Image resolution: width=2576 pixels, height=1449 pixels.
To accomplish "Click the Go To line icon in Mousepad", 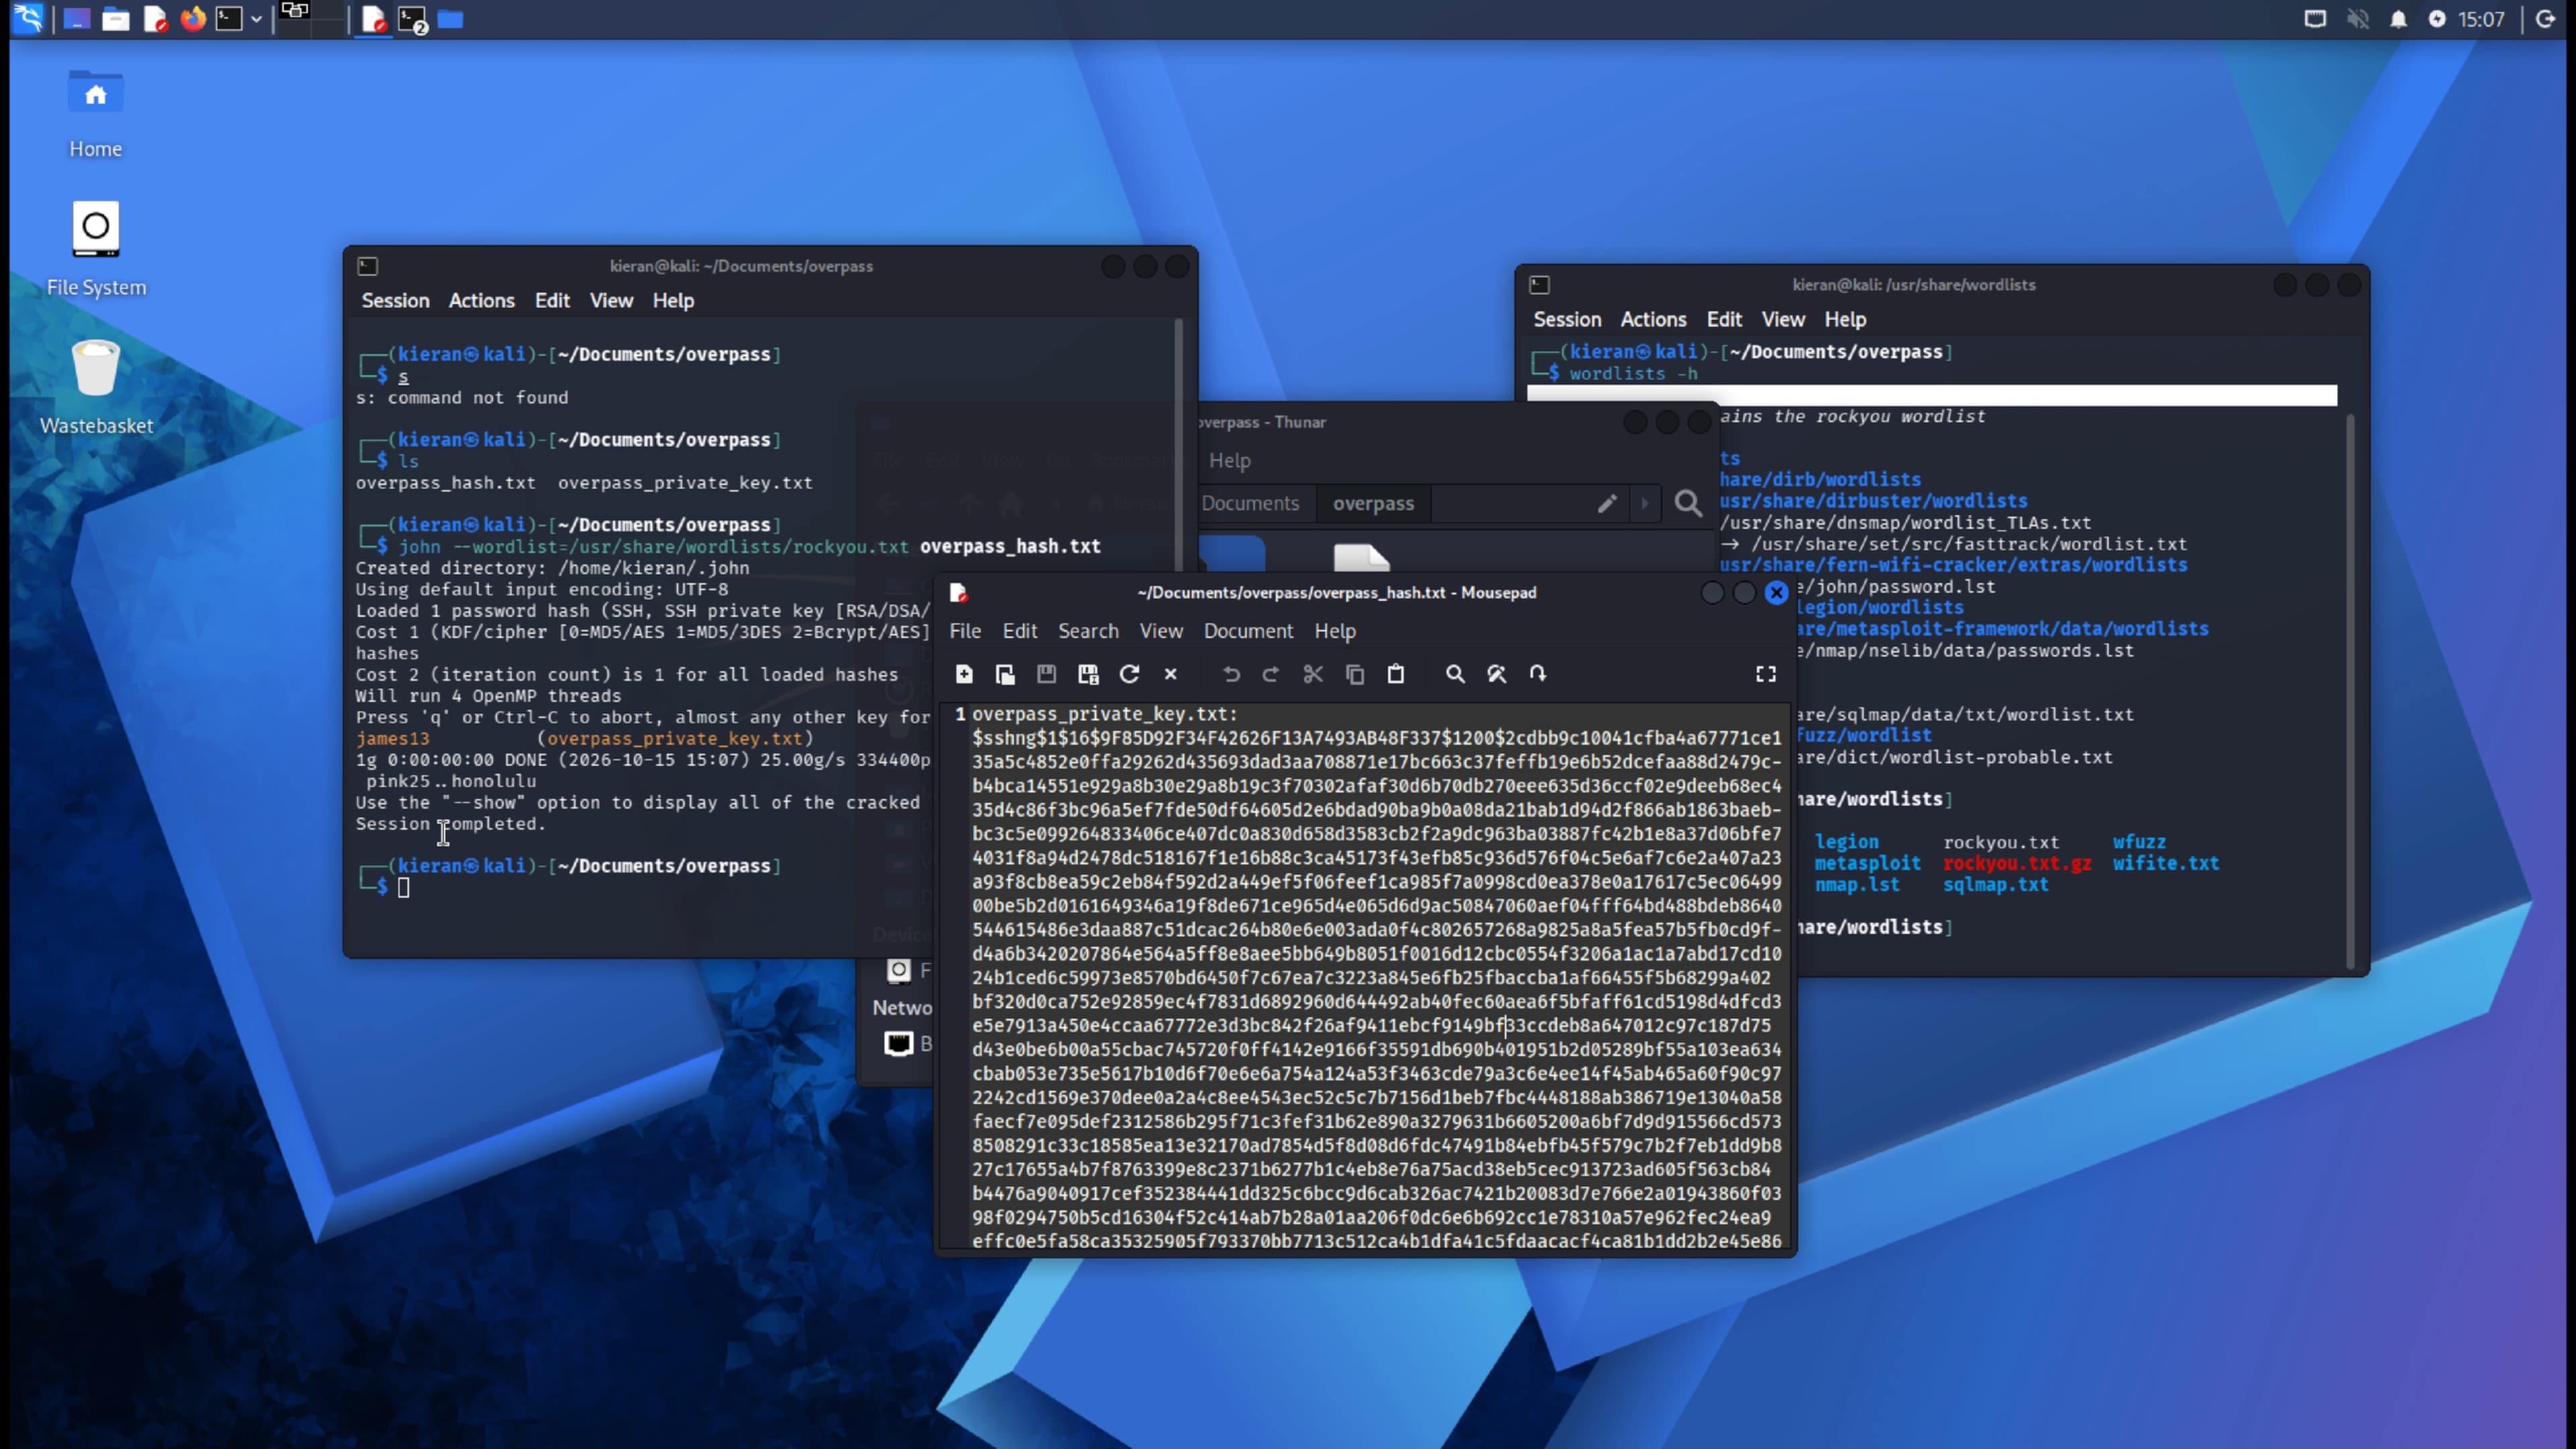I will tap(1538, 674).
